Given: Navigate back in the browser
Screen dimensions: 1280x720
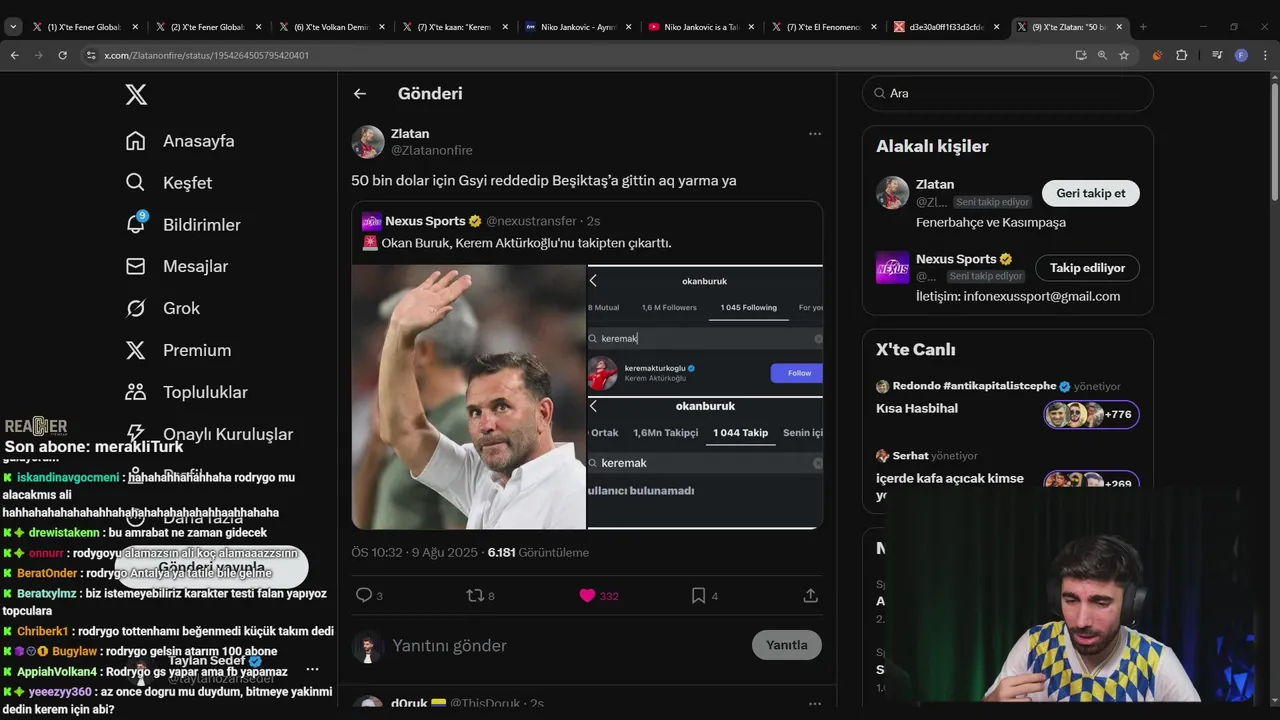Looking at the screenshot, I should (14, 55).
